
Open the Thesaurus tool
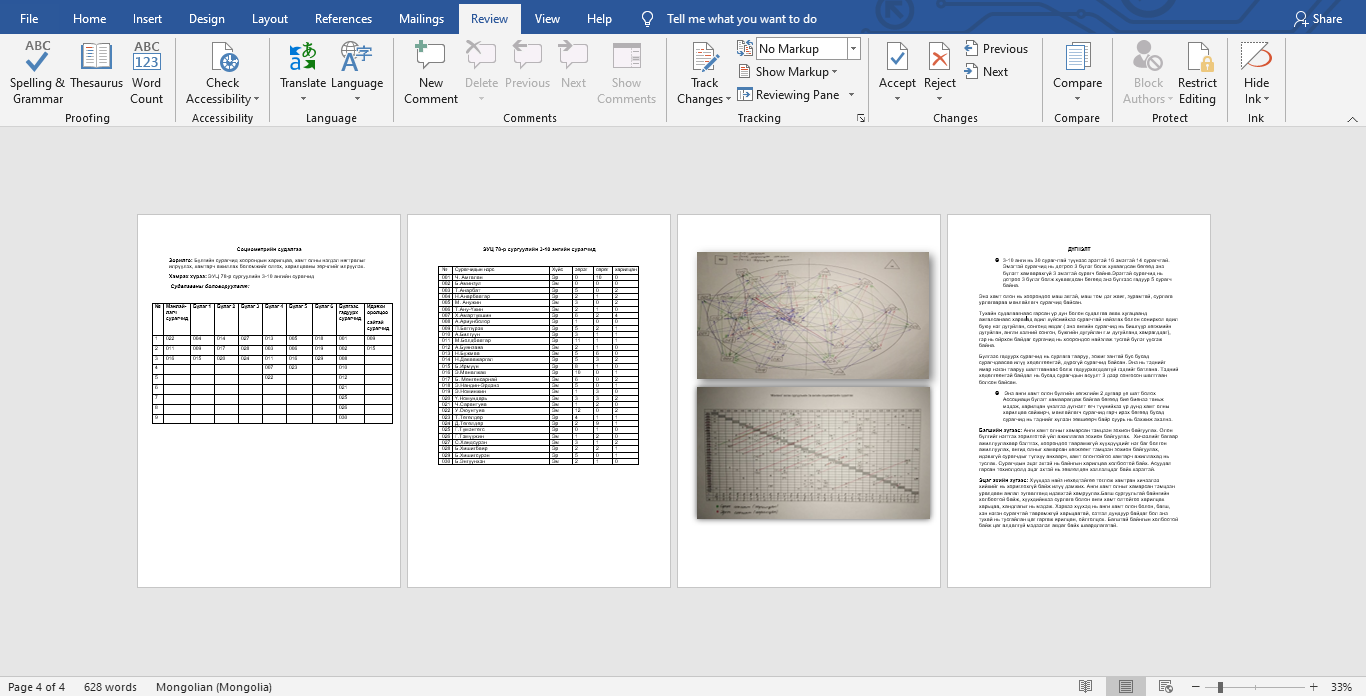coord(96,72)
